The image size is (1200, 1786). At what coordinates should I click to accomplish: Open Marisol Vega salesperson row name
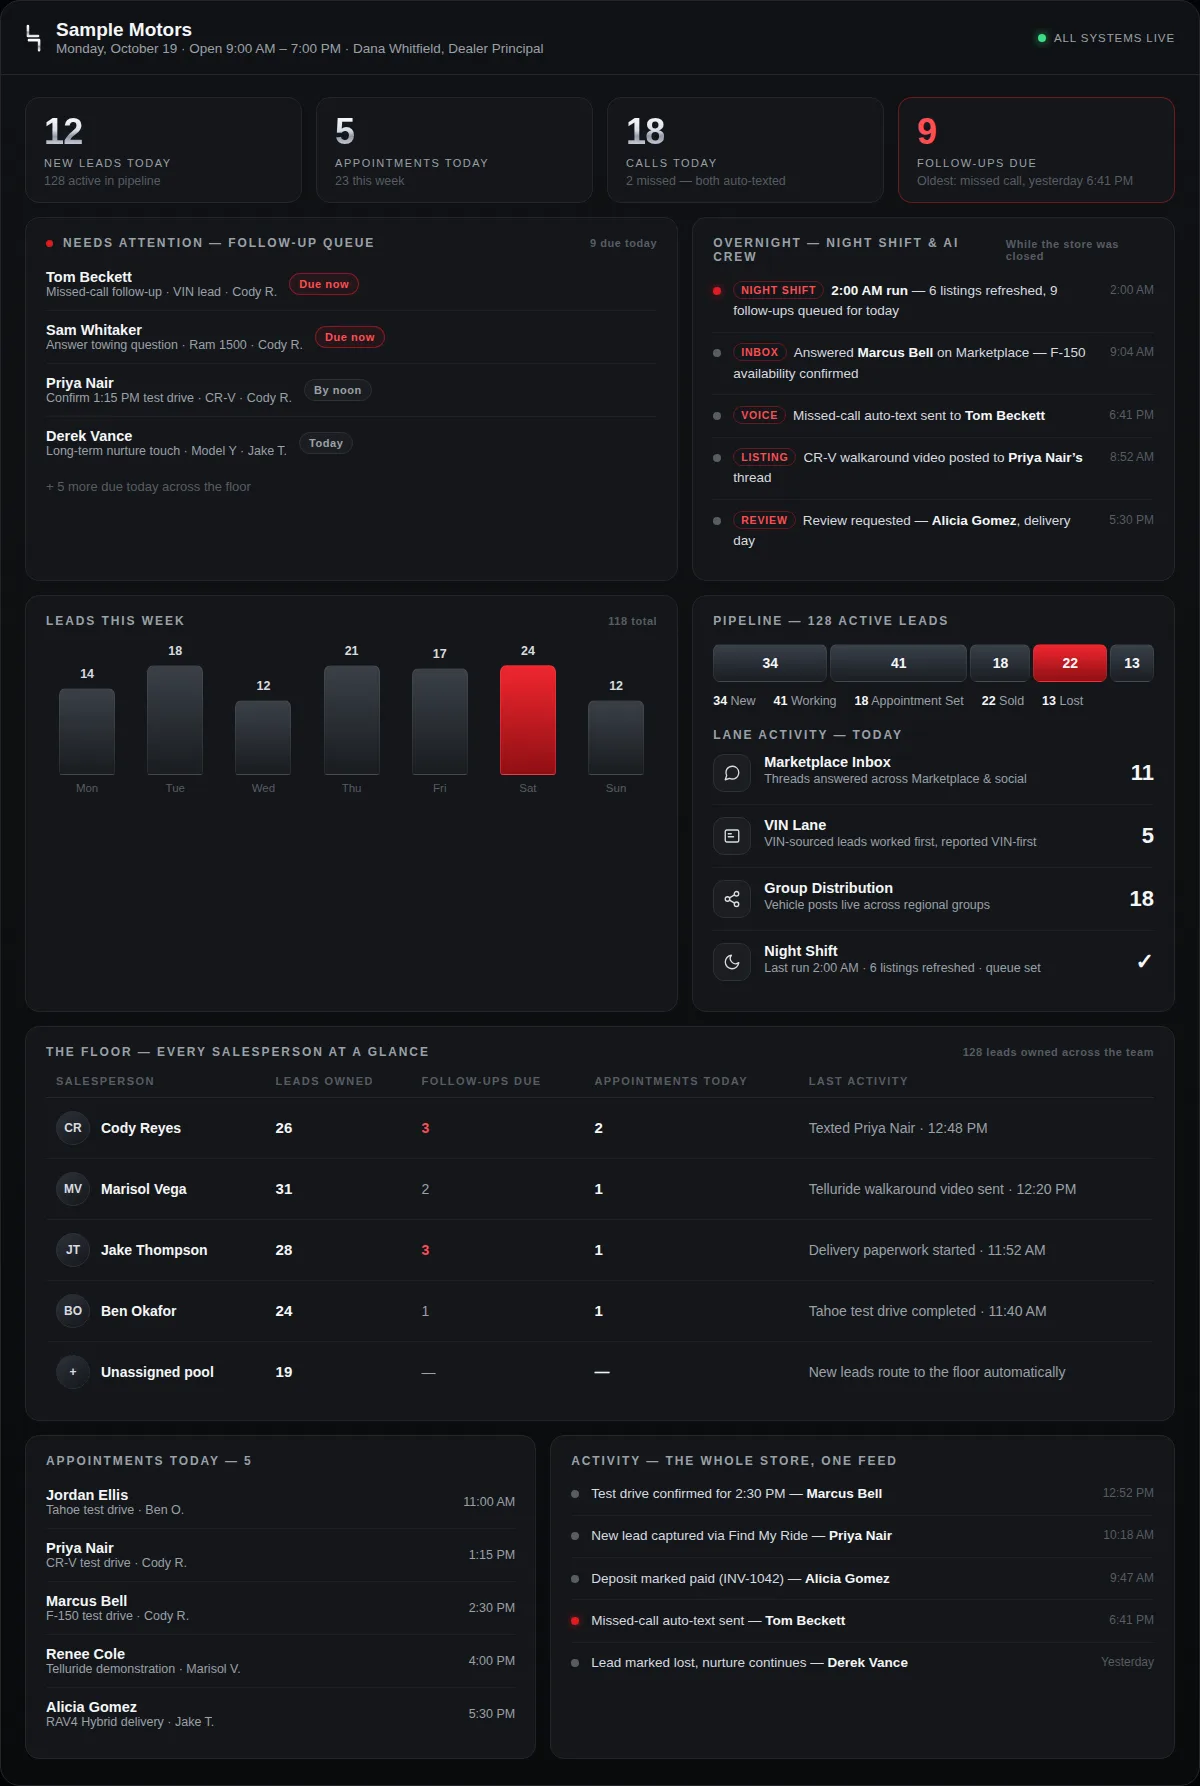[144, 1189]
